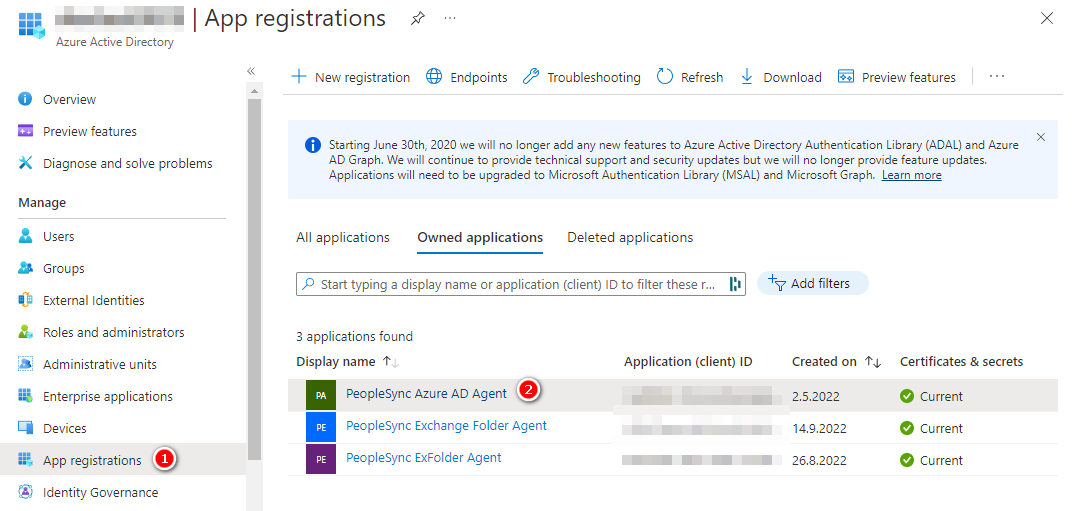
Task: Click the green PA app avatar
Action: (x=321, y=395)
